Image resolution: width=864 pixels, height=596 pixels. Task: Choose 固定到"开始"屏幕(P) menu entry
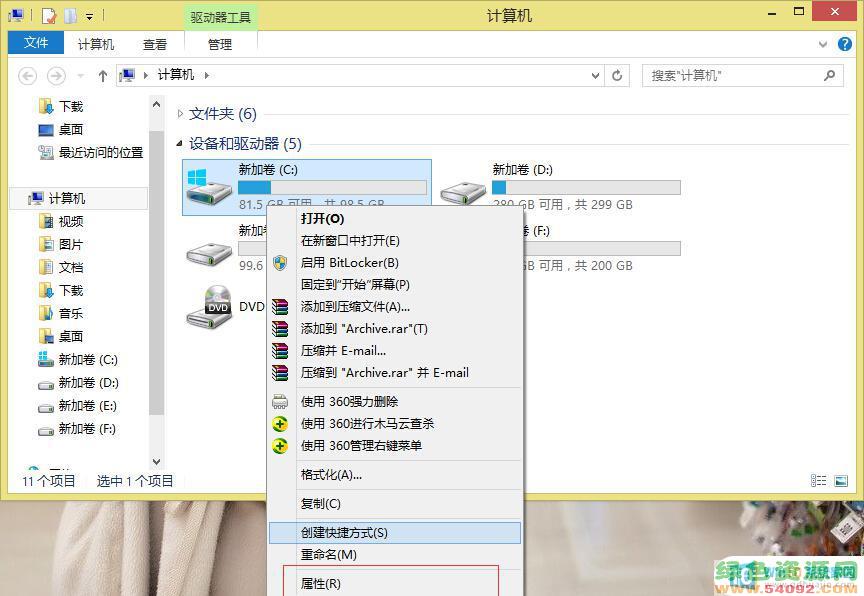pos(395,285)
